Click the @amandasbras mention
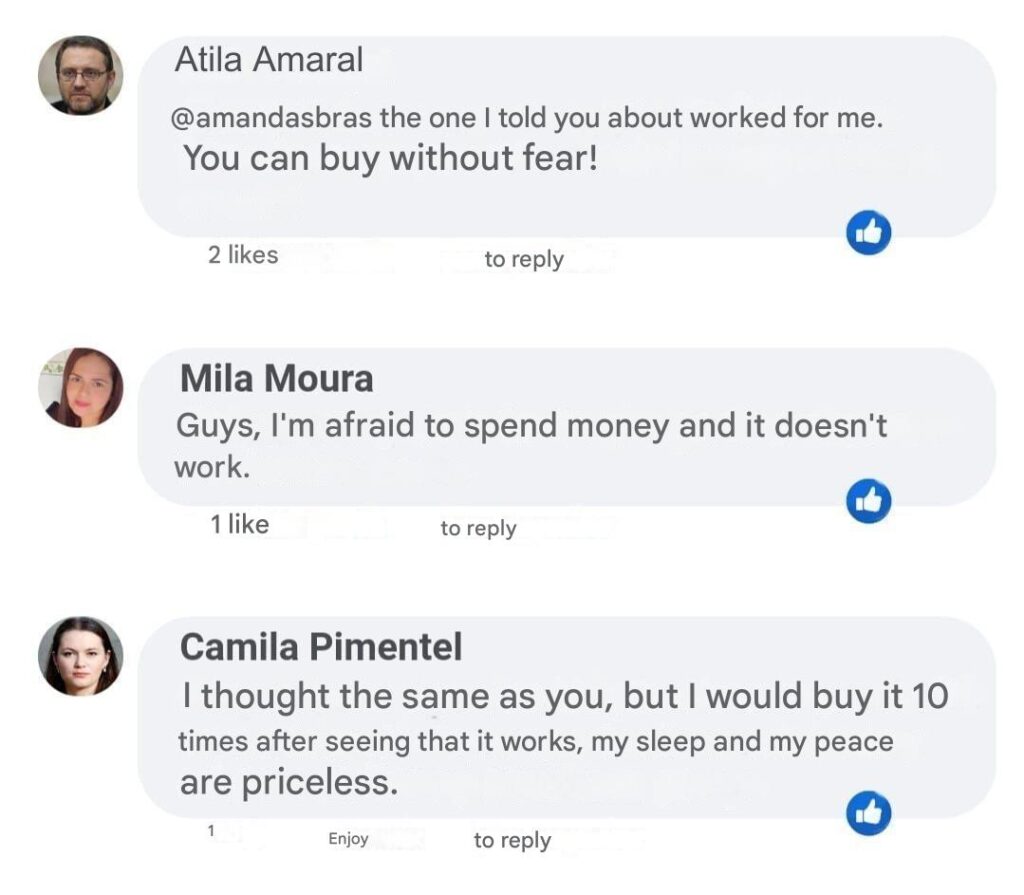 coord(272,117)
